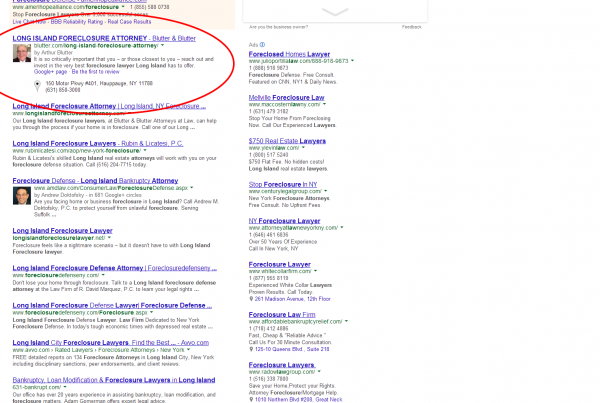
Task: Open dropdown arrow beside radowlawgroup.com ad URL
Action: click(x=319, y=372)
